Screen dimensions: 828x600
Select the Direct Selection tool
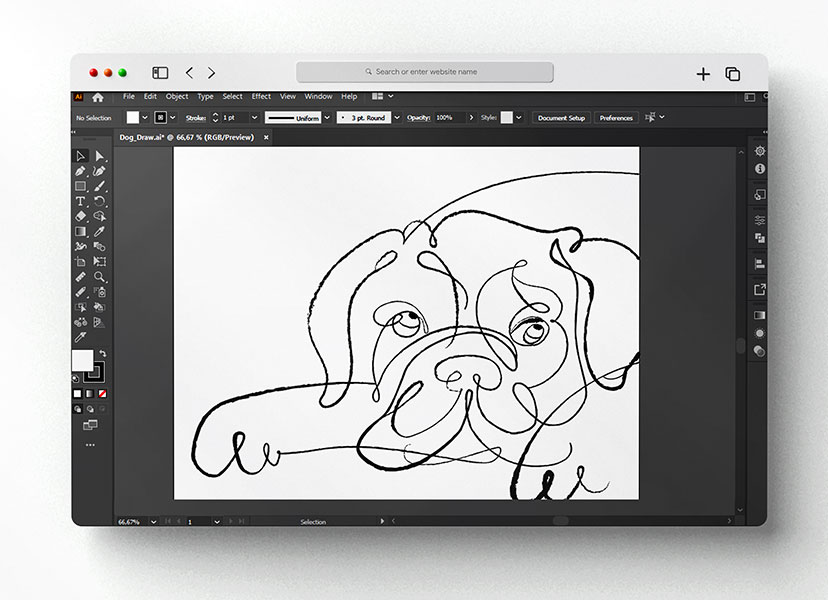coord(100,156)
